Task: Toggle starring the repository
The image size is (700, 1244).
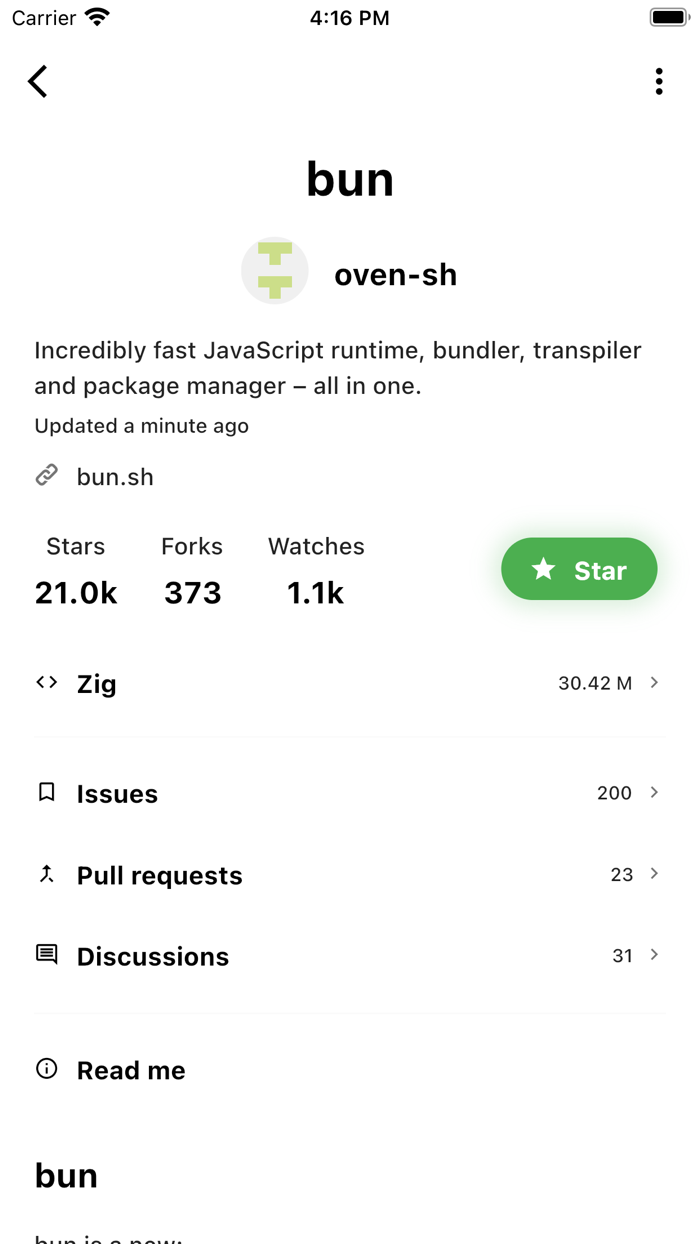Action: pyautogui.click(x=579, y=569)
